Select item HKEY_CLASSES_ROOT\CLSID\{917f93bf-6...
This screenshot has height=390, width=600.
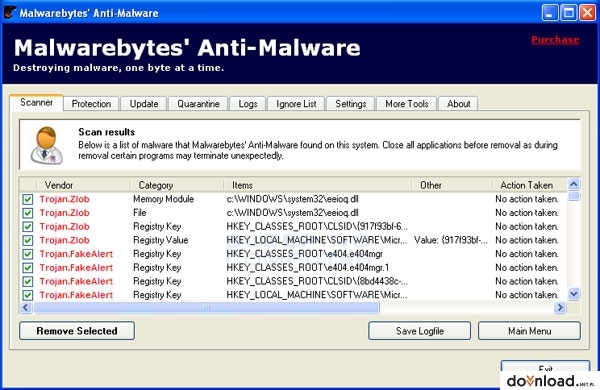317,227
